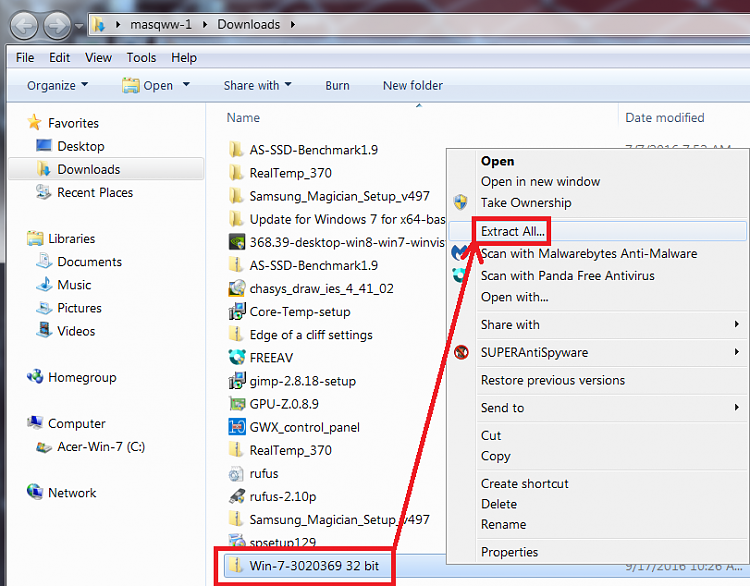Click the Forward navigation arrow button
The image size is (750, 586).
tap(57, 25)
